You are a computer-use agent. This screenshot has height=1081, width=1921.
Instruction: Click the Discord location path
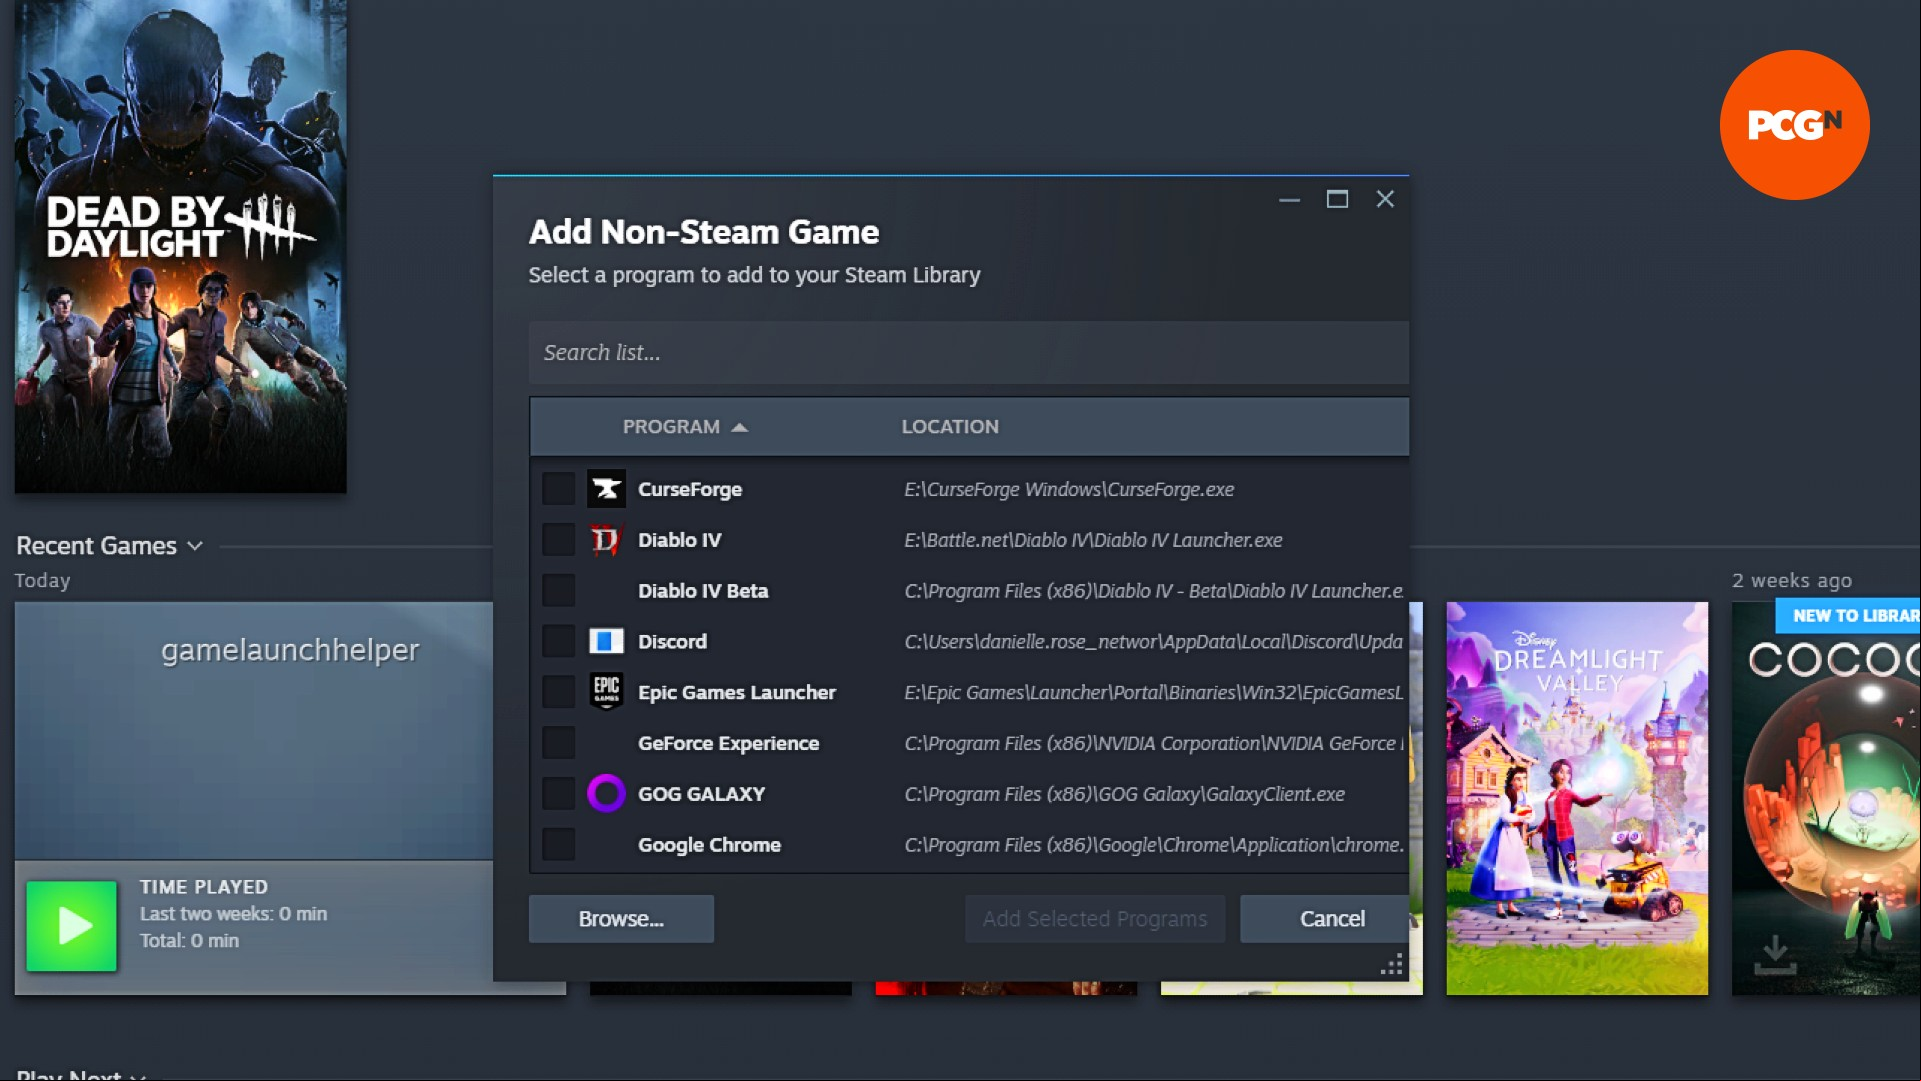click(x=1154, y=641)
